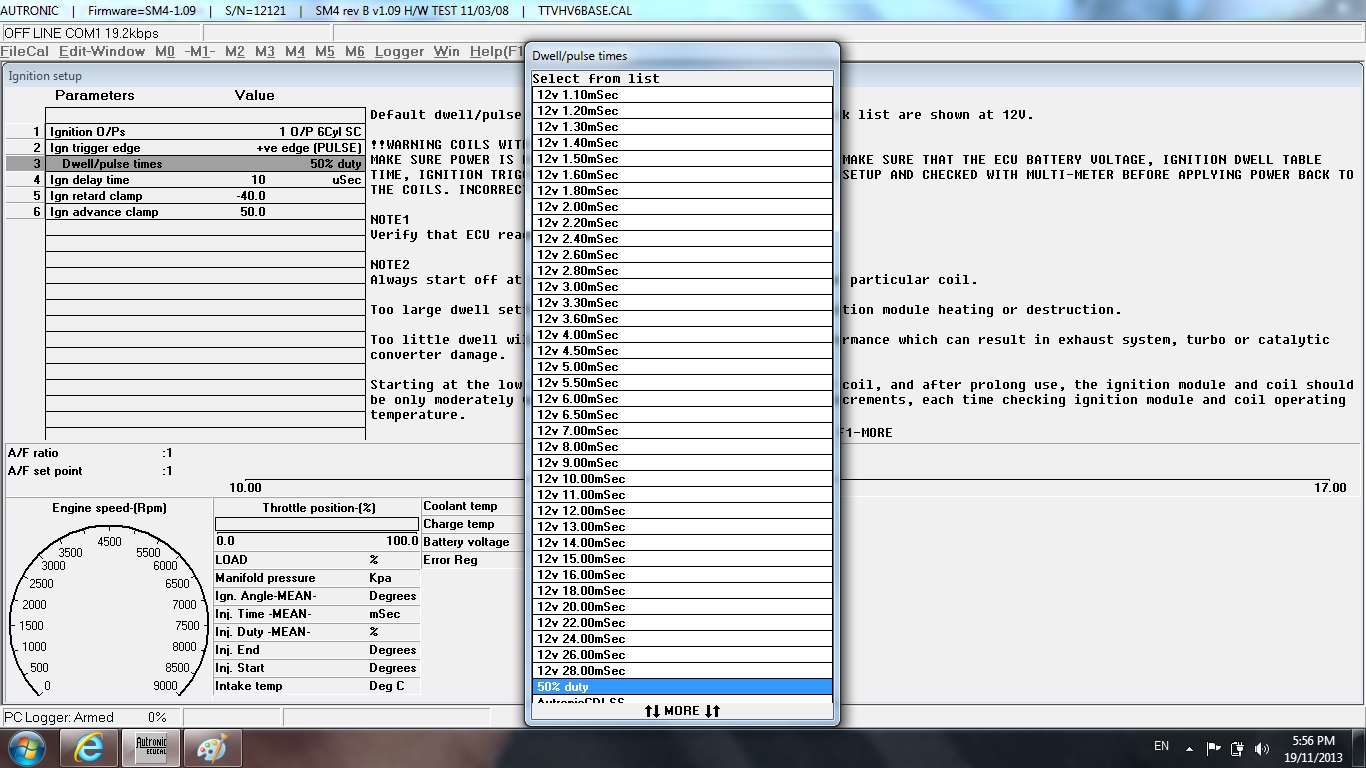Open the Paint taskbar icon
The width and height of the screenshot is (1366, 768).
211,748
